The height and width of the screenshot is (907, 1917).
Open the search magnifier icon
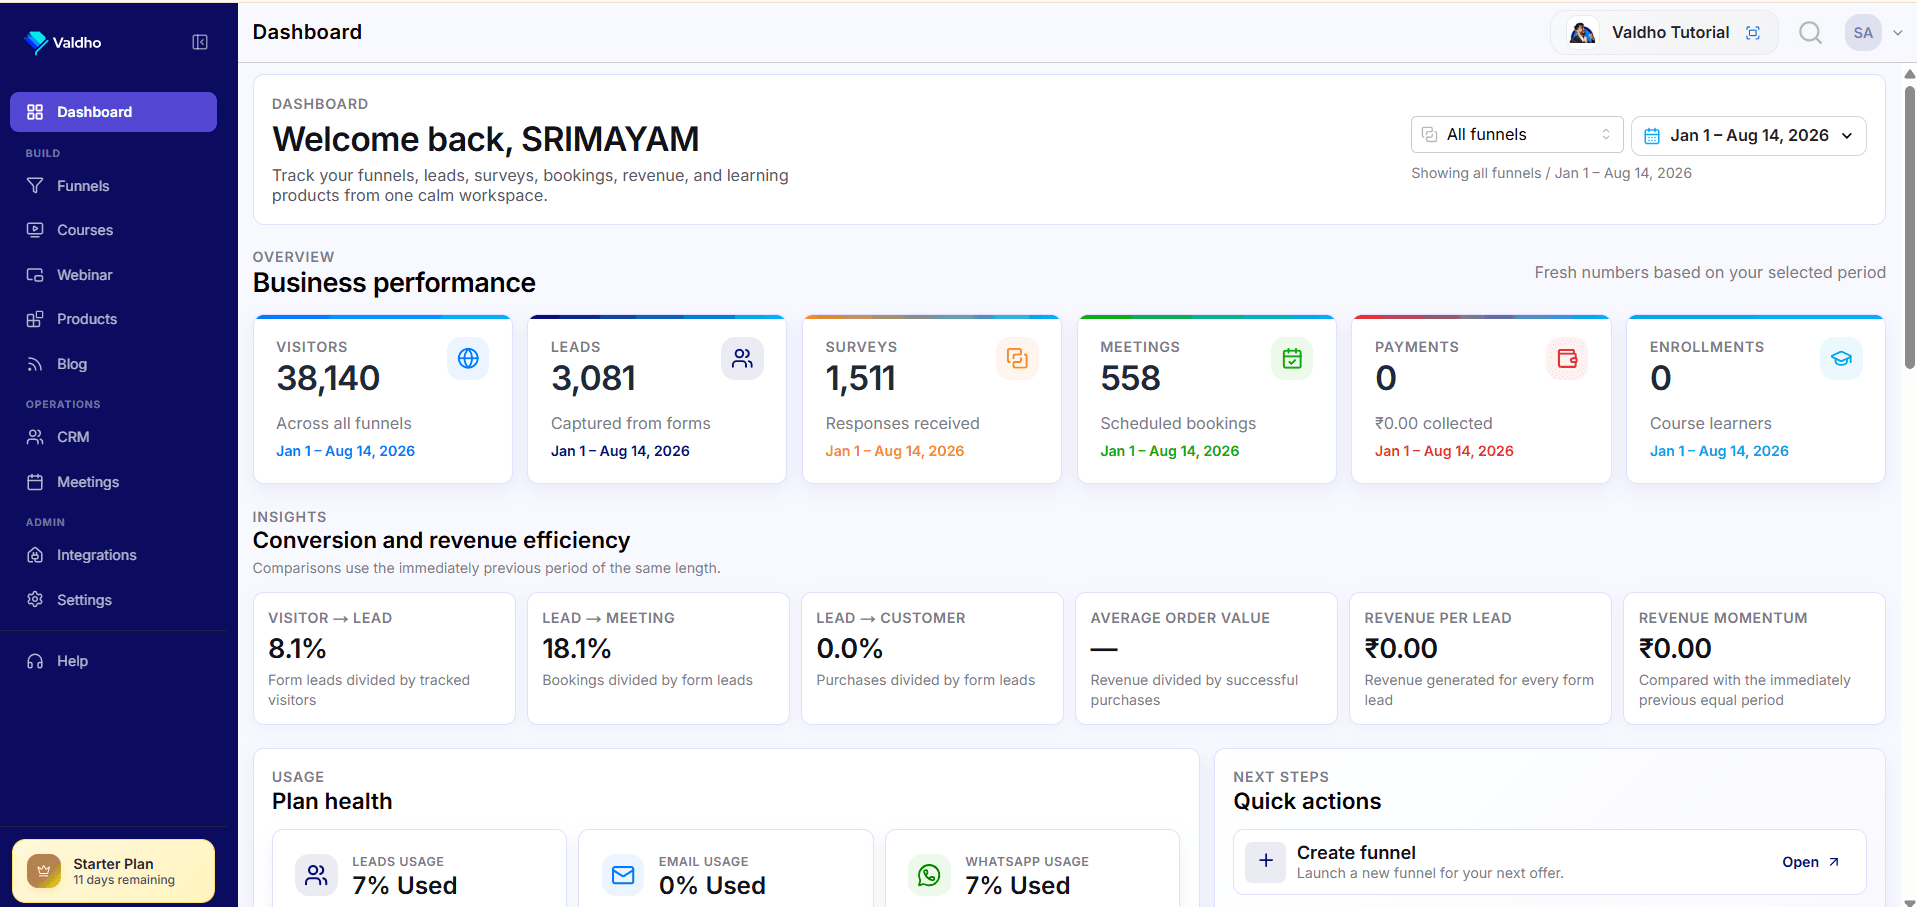(1810, 33)
